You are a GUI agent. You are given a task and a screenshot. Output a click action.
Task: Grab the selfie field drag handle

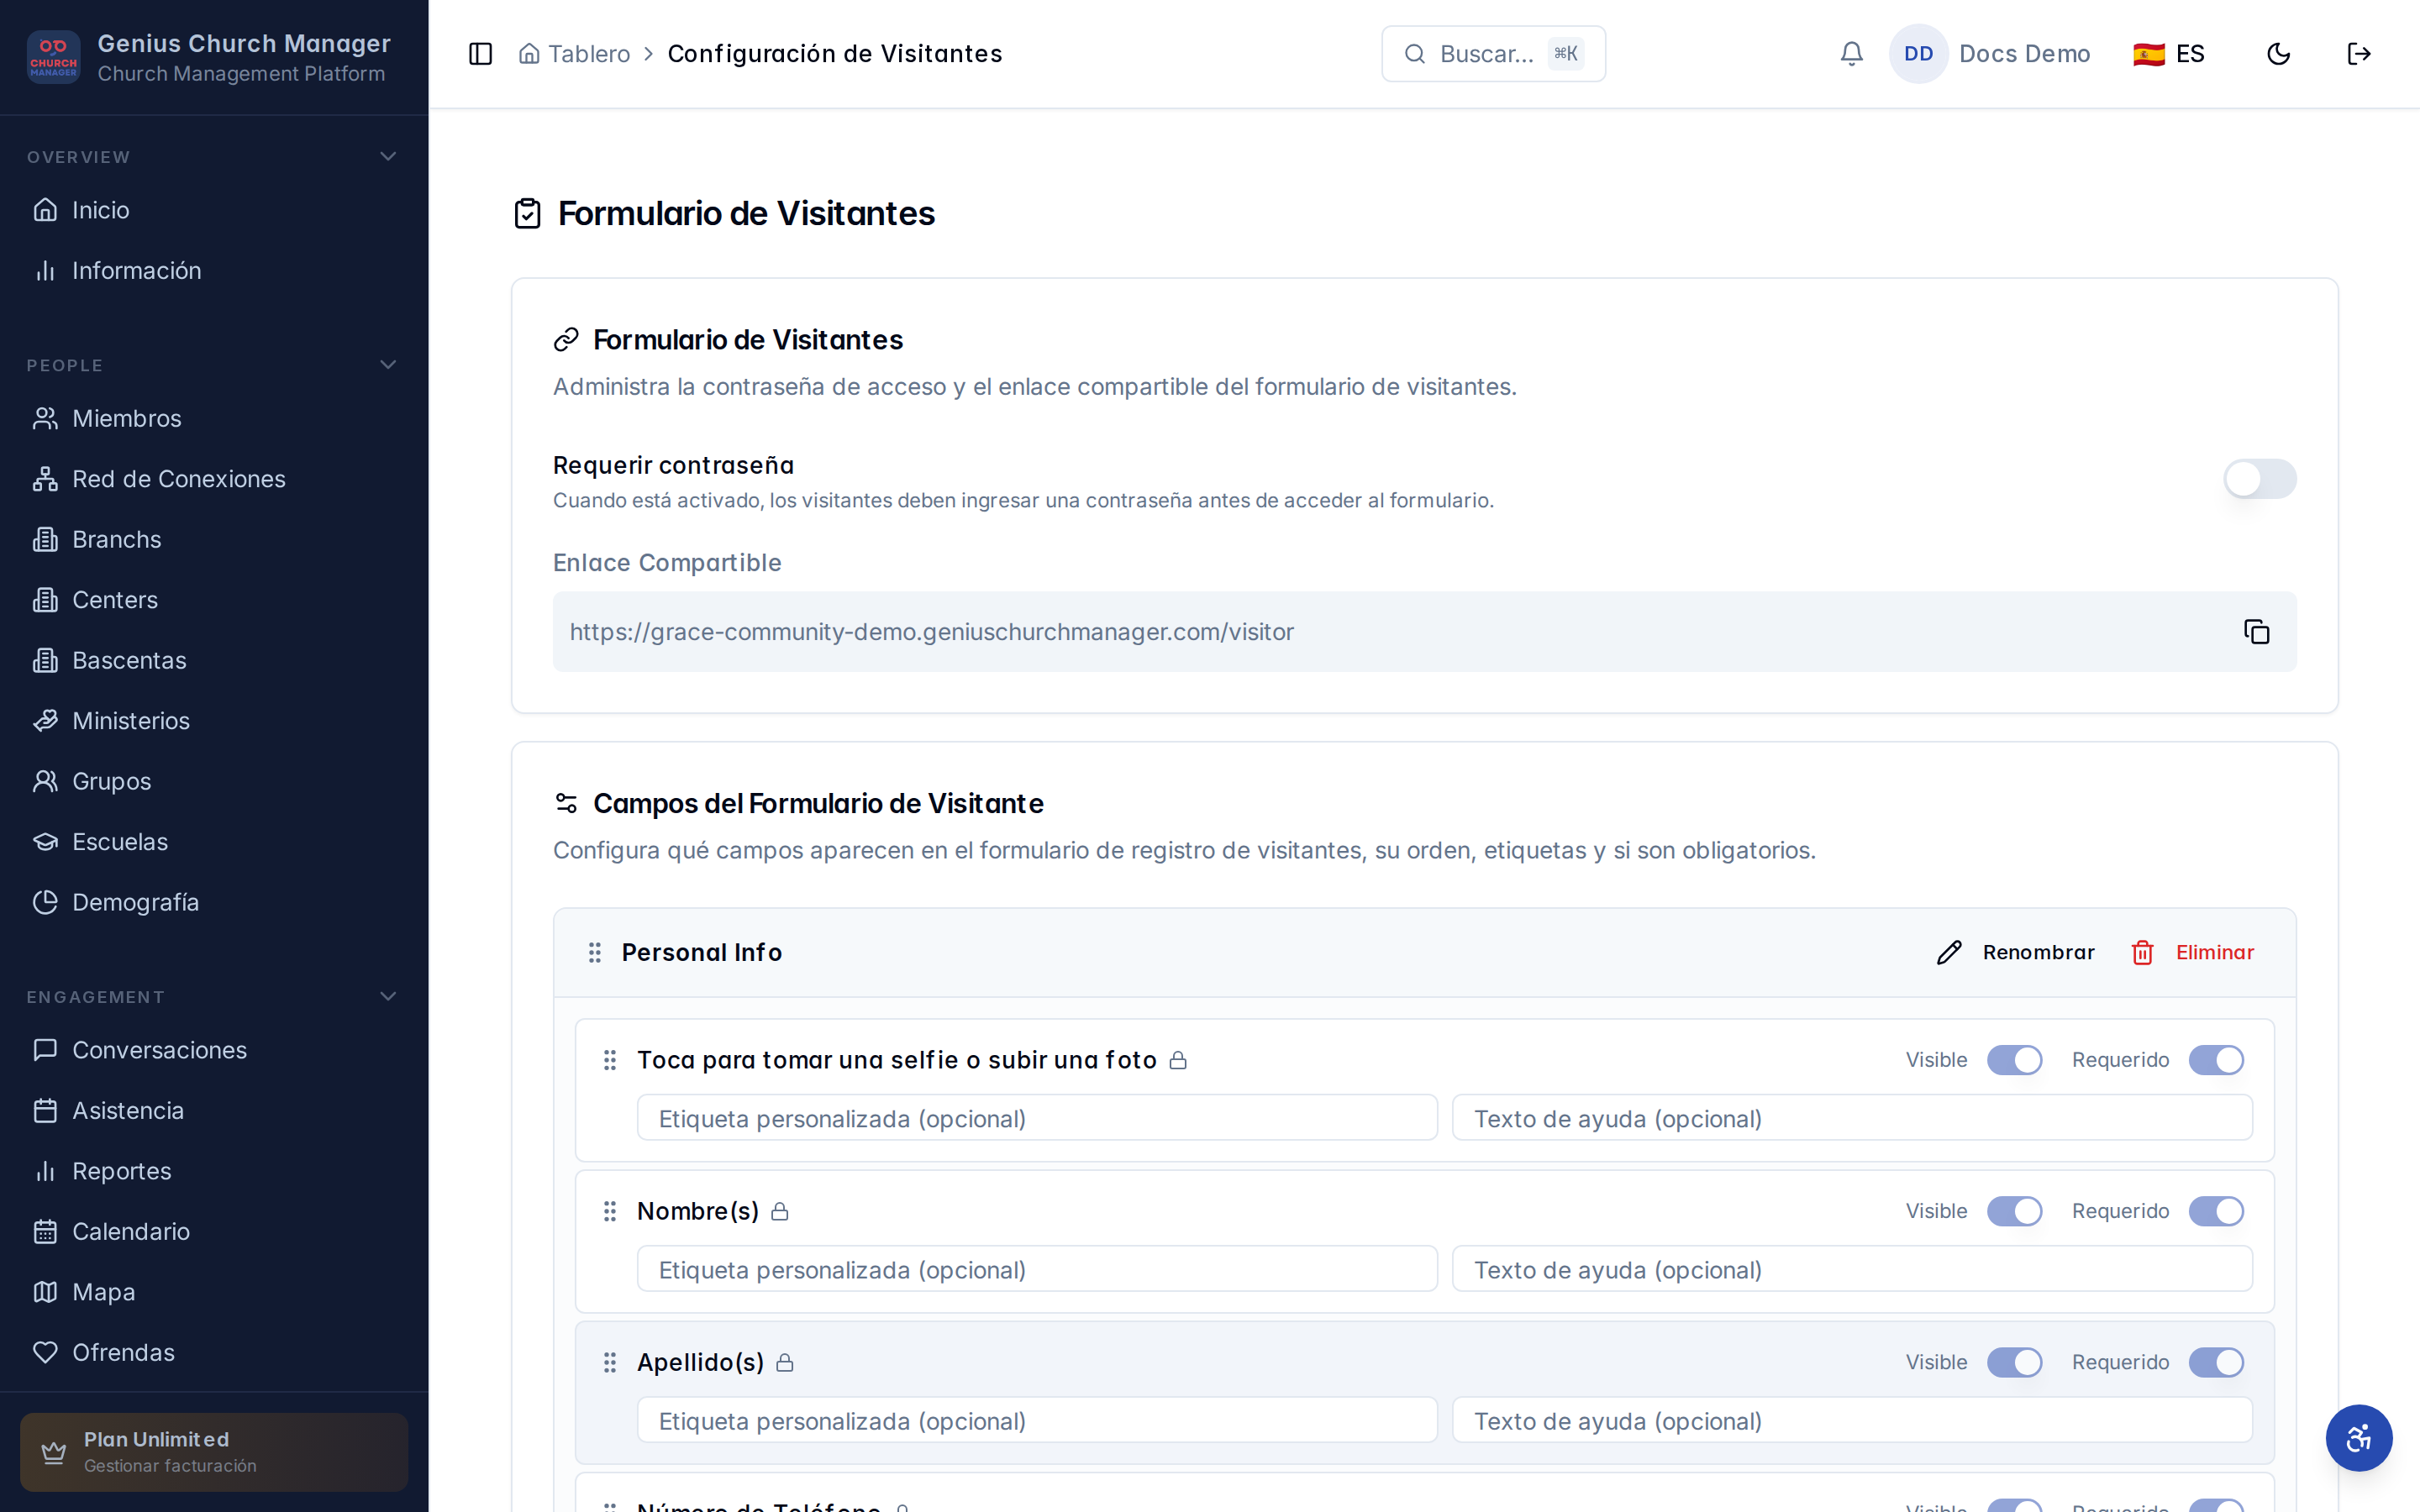pyautogui.click(x=610, y=1060)
